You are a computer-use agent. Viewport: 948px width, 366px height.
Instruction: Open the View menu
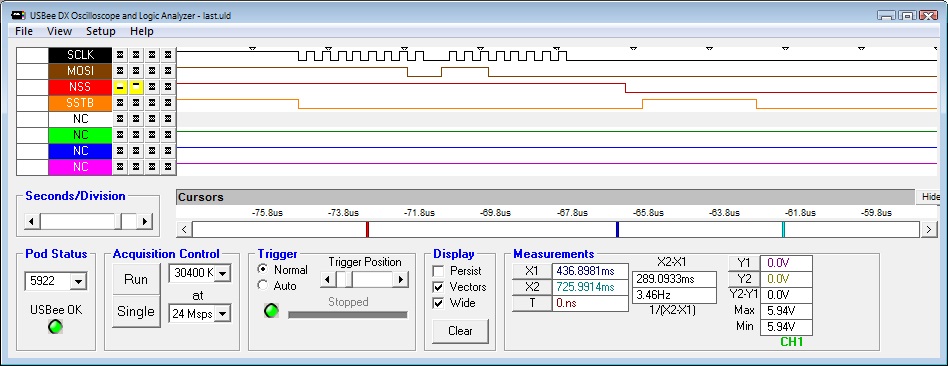59,31
